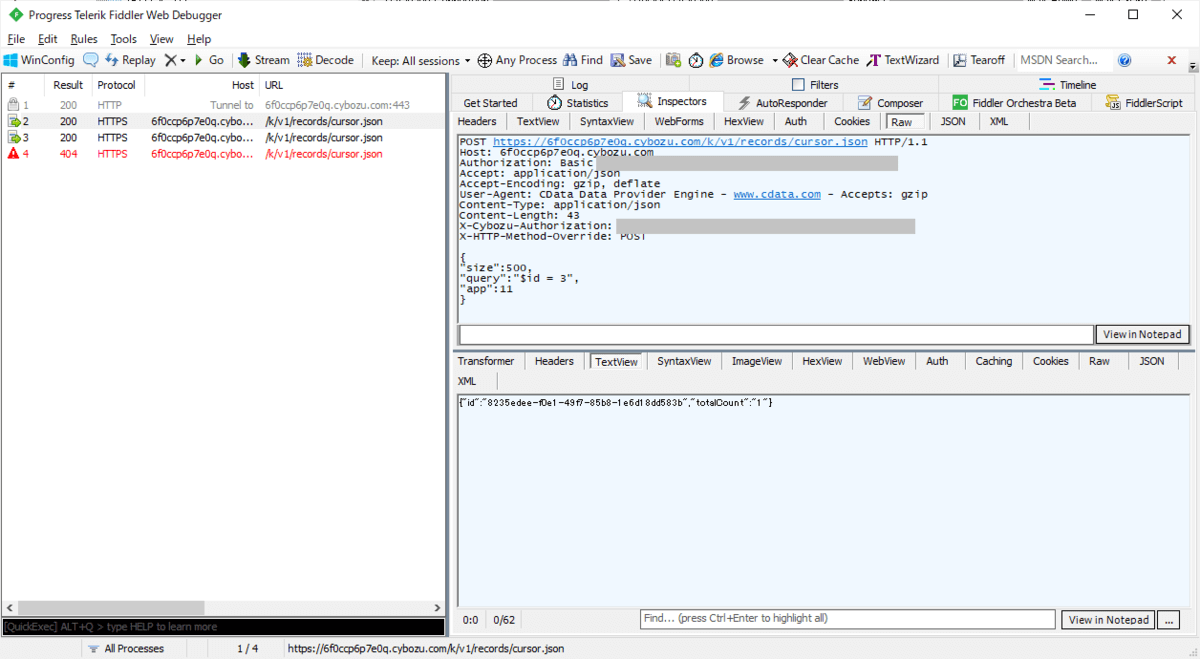Viewport: 1200px width, 659px height.
Task: Click the comment speech bubble icon
Action: 91,60
